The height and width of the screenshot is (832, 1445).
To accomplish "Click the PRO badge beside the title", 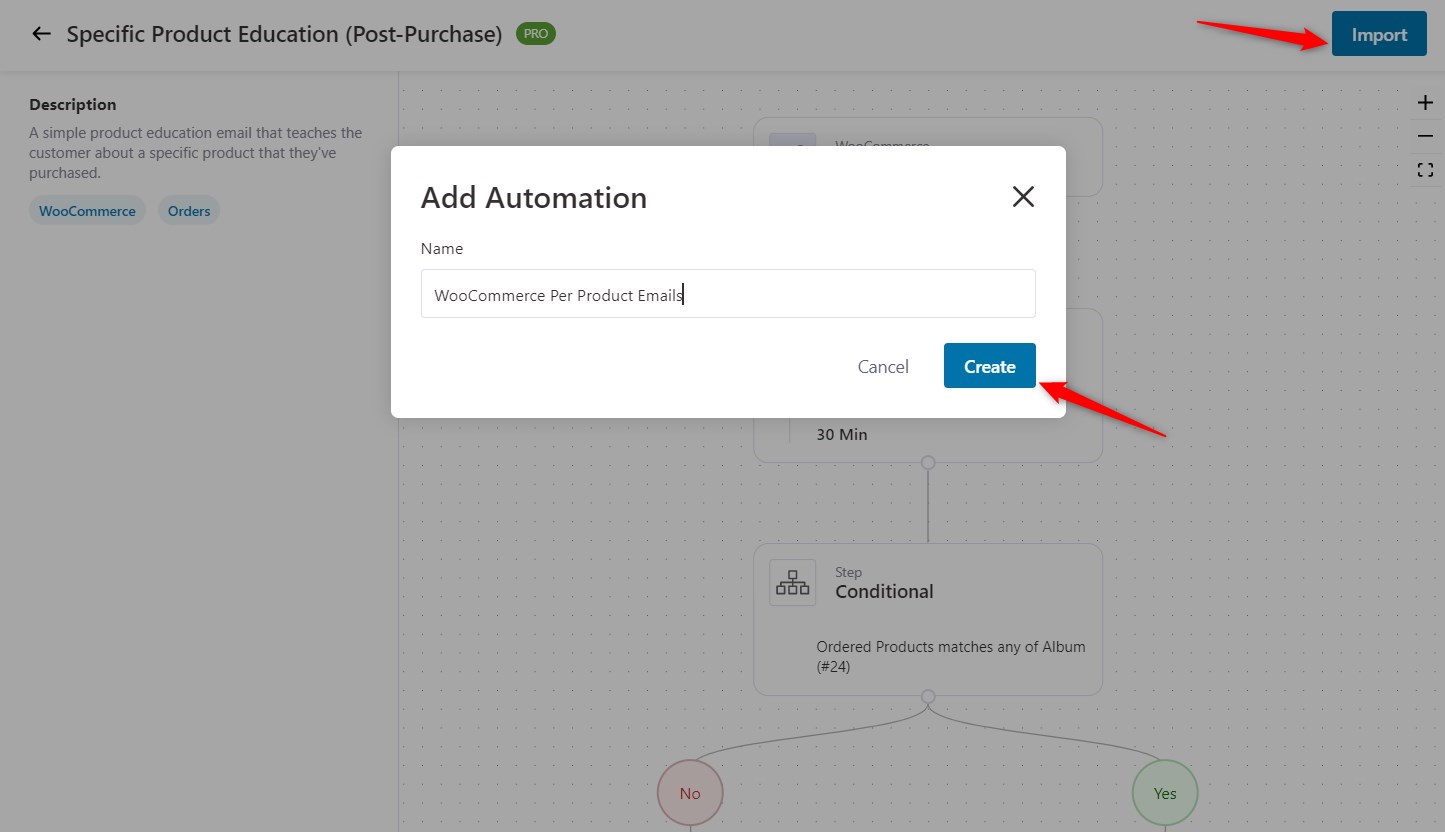I will [x=534, y=33].
